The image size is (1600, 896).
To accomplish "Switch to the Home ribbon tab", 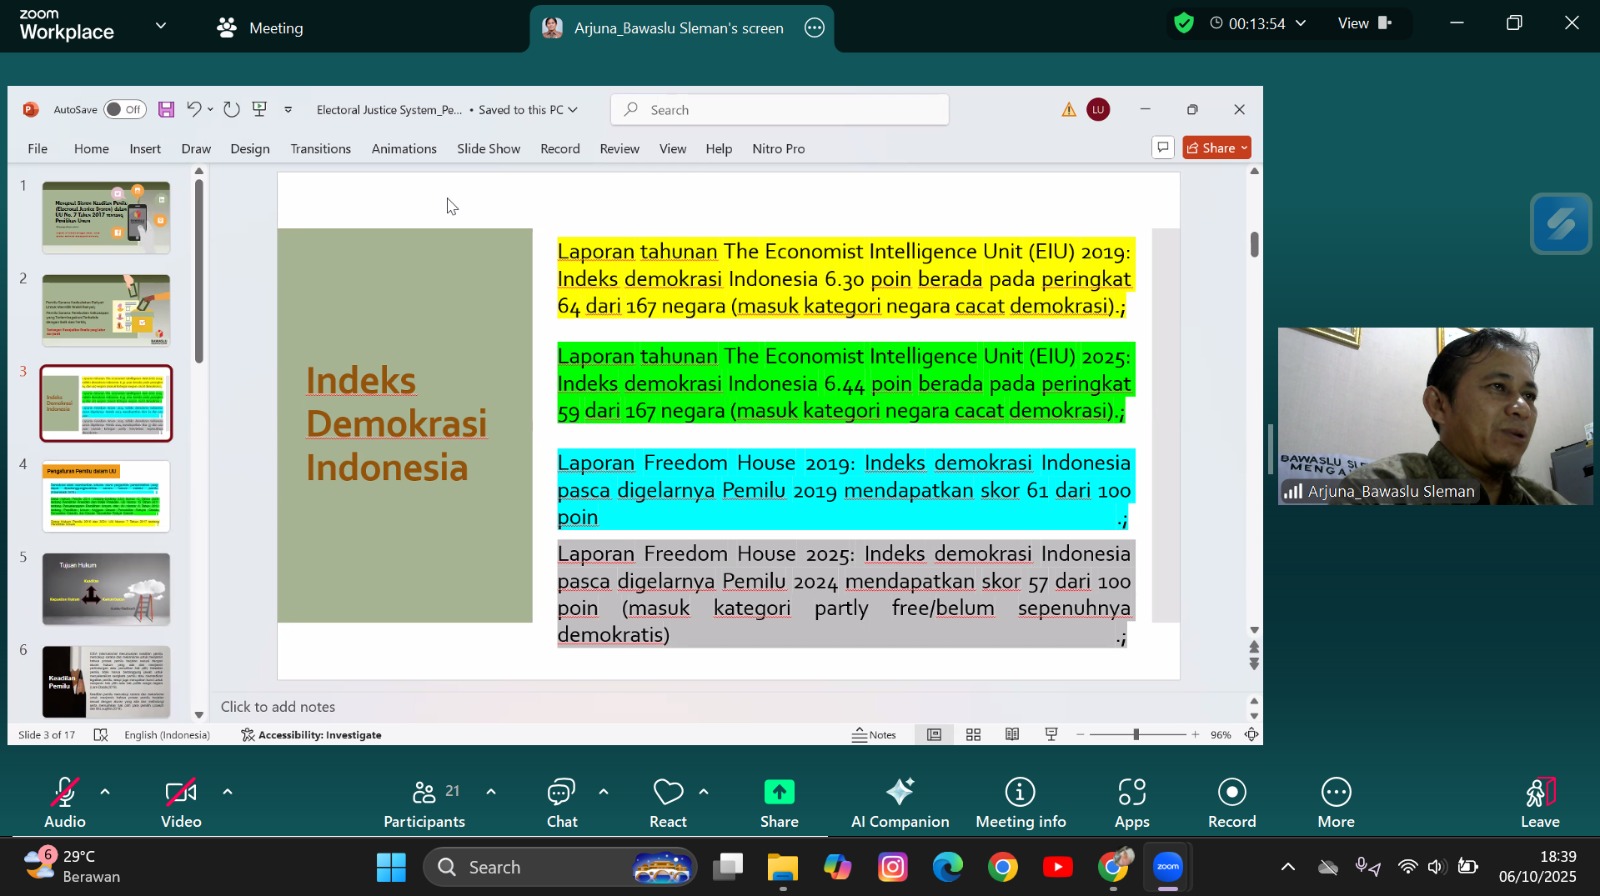I will click(91, 148).
